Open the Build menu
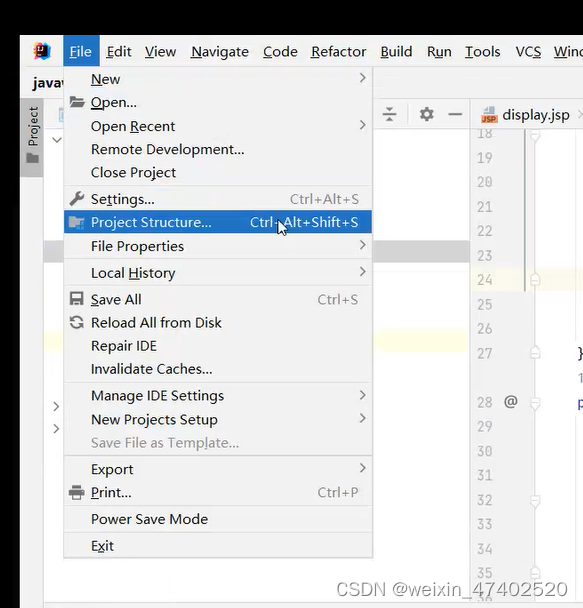583x608 pixels. click(396, 51)
